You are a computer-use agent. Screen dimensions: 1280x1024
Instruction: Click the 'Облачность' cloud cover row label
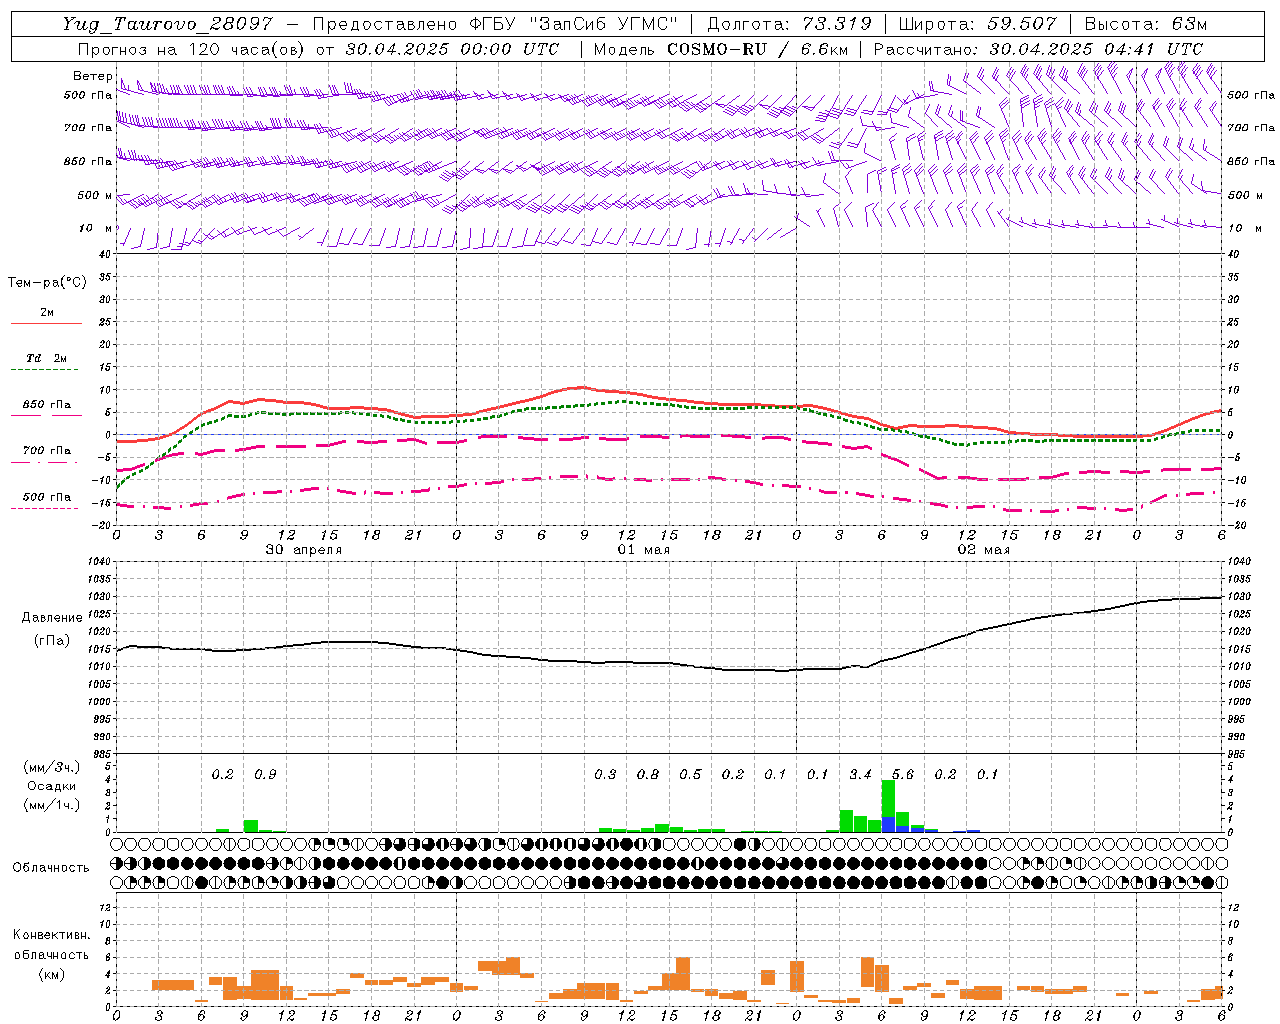51,868
